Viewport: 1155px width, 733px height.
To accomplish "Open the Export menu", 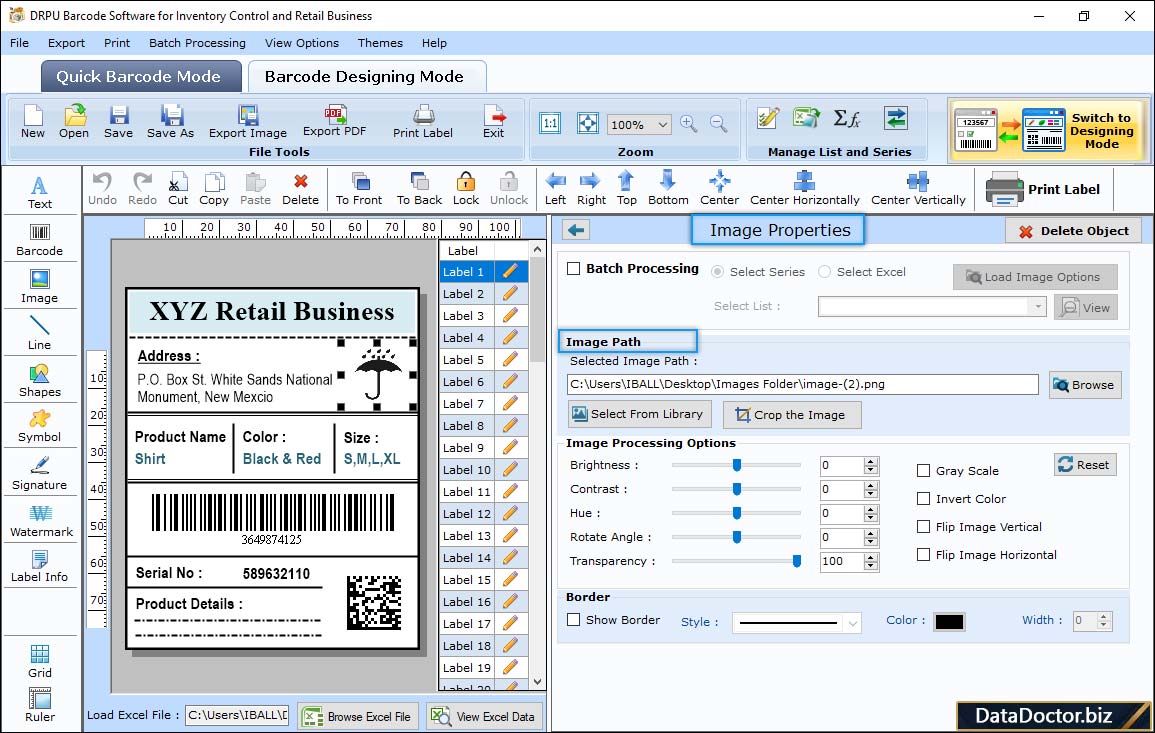I will 66,43.
